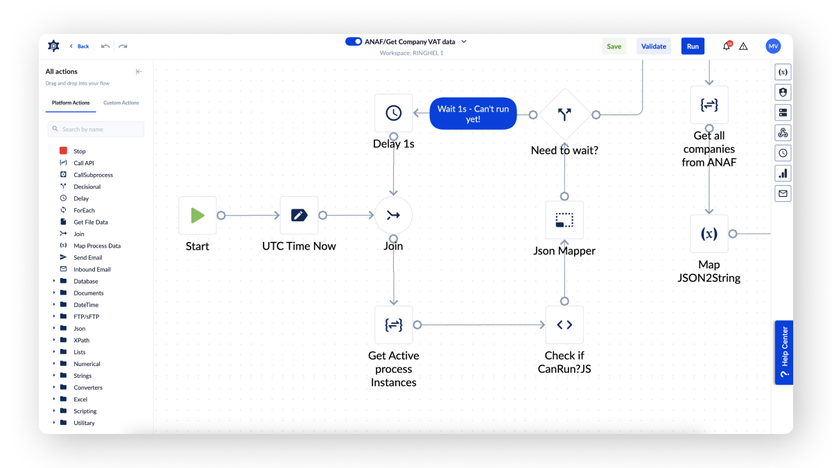The image size is (832, 468).
Task: Click the undo arrow in top bar
Action: 105,46
